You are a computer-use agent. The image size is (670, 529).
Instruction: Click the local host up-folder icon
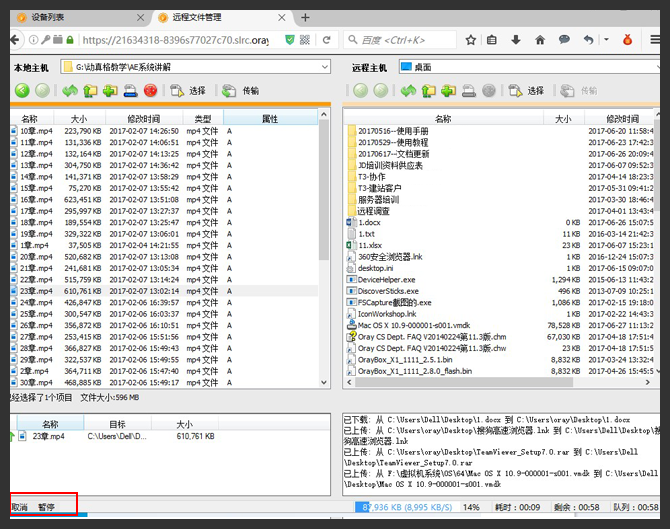pyautogui.click(x=91, y=91)
